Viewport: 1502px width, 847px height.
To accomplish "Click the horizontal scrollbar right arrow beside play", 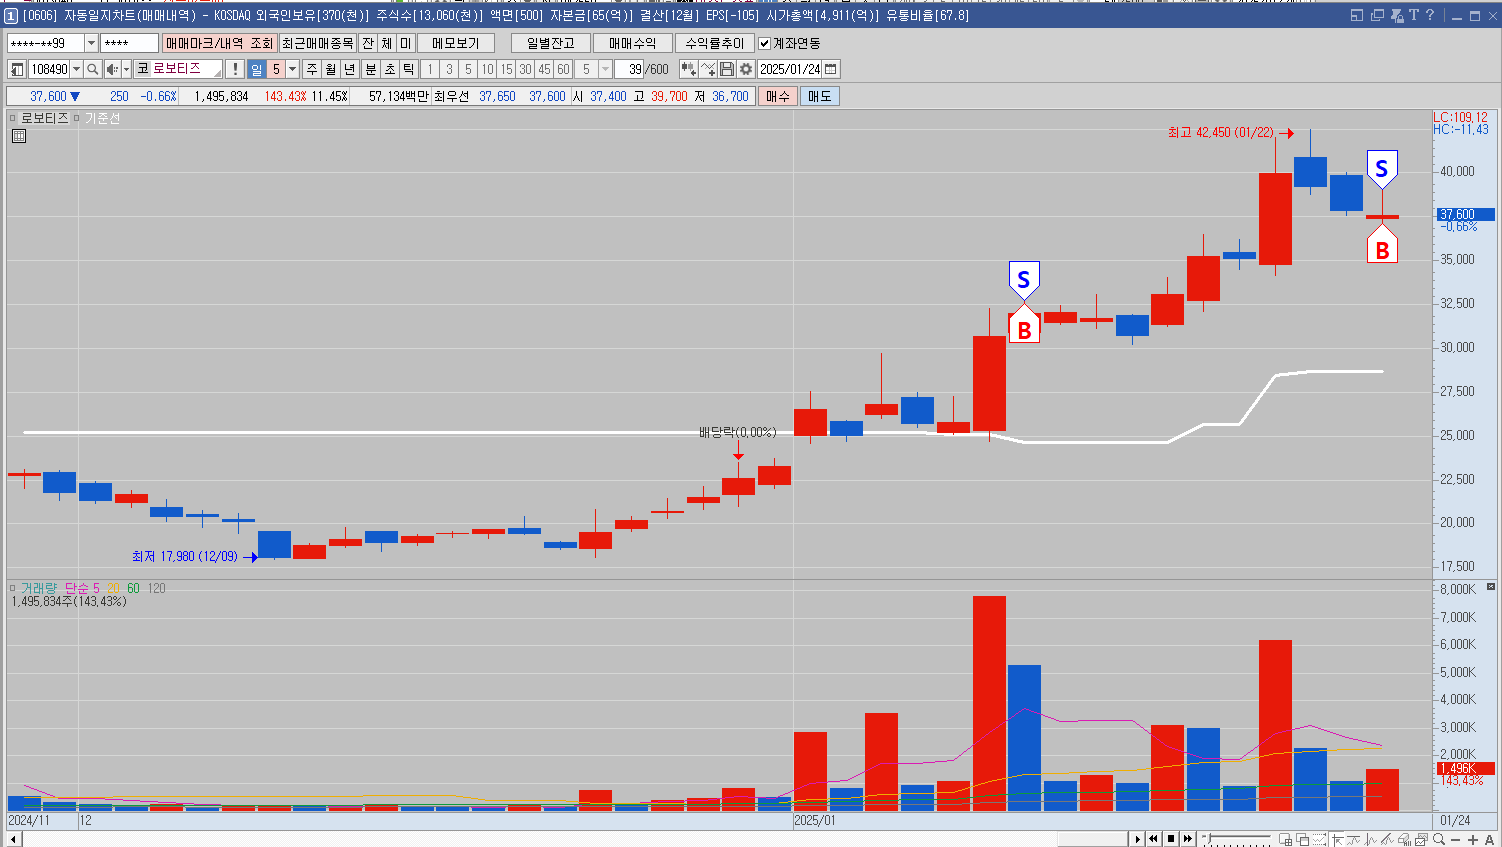I will [1137, 839].
